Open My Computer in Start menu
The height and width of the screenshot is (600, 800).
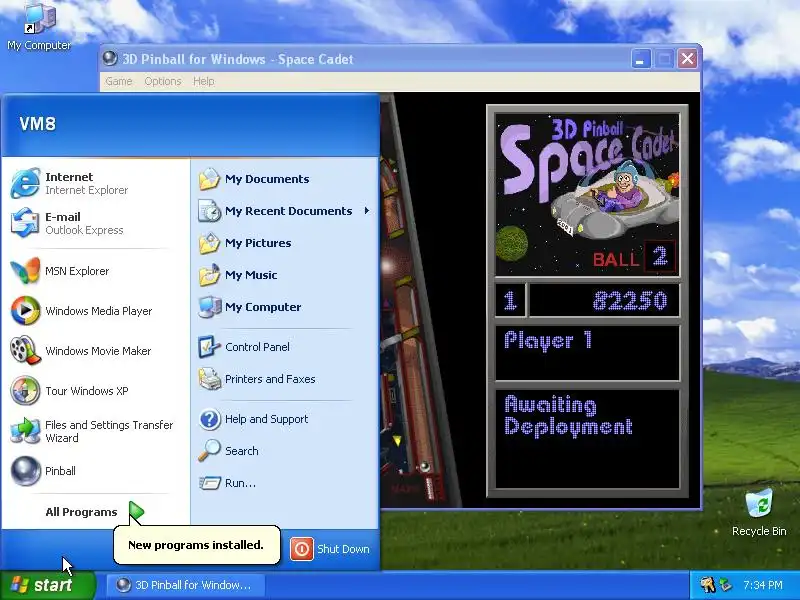pyautogui.click(x=285, y=307)
